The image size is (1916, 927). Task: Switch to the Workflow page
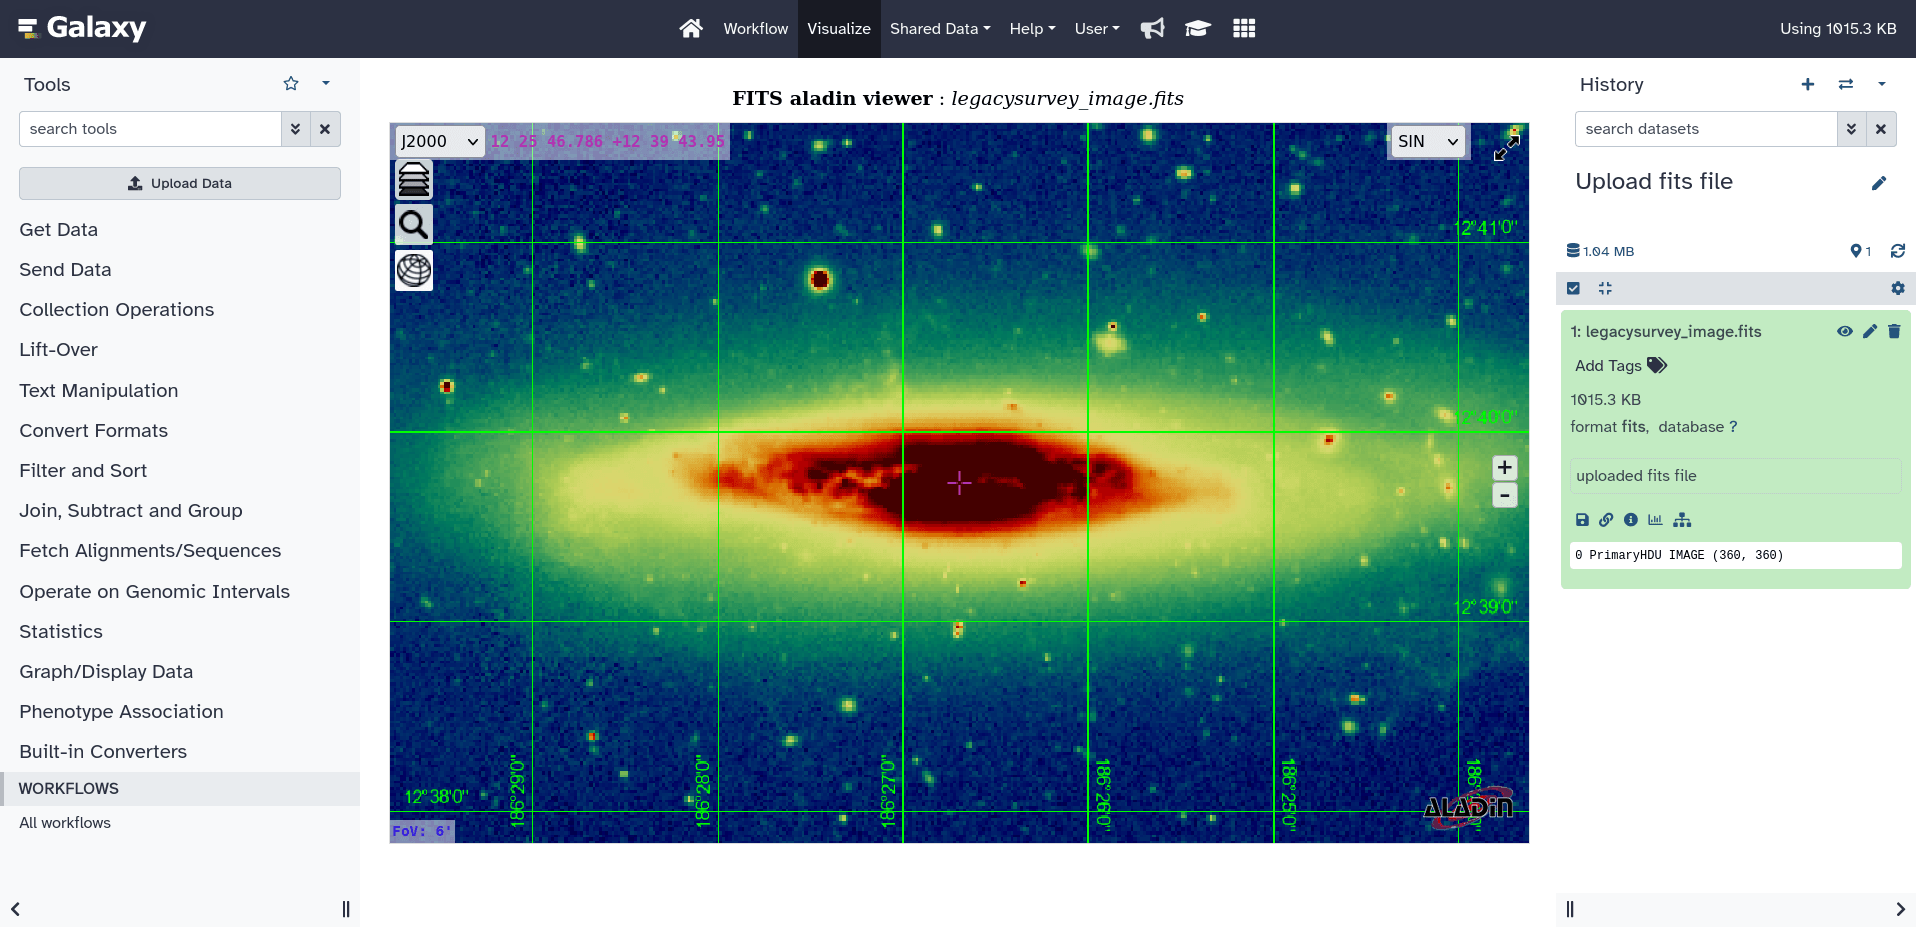coord(755,28)
